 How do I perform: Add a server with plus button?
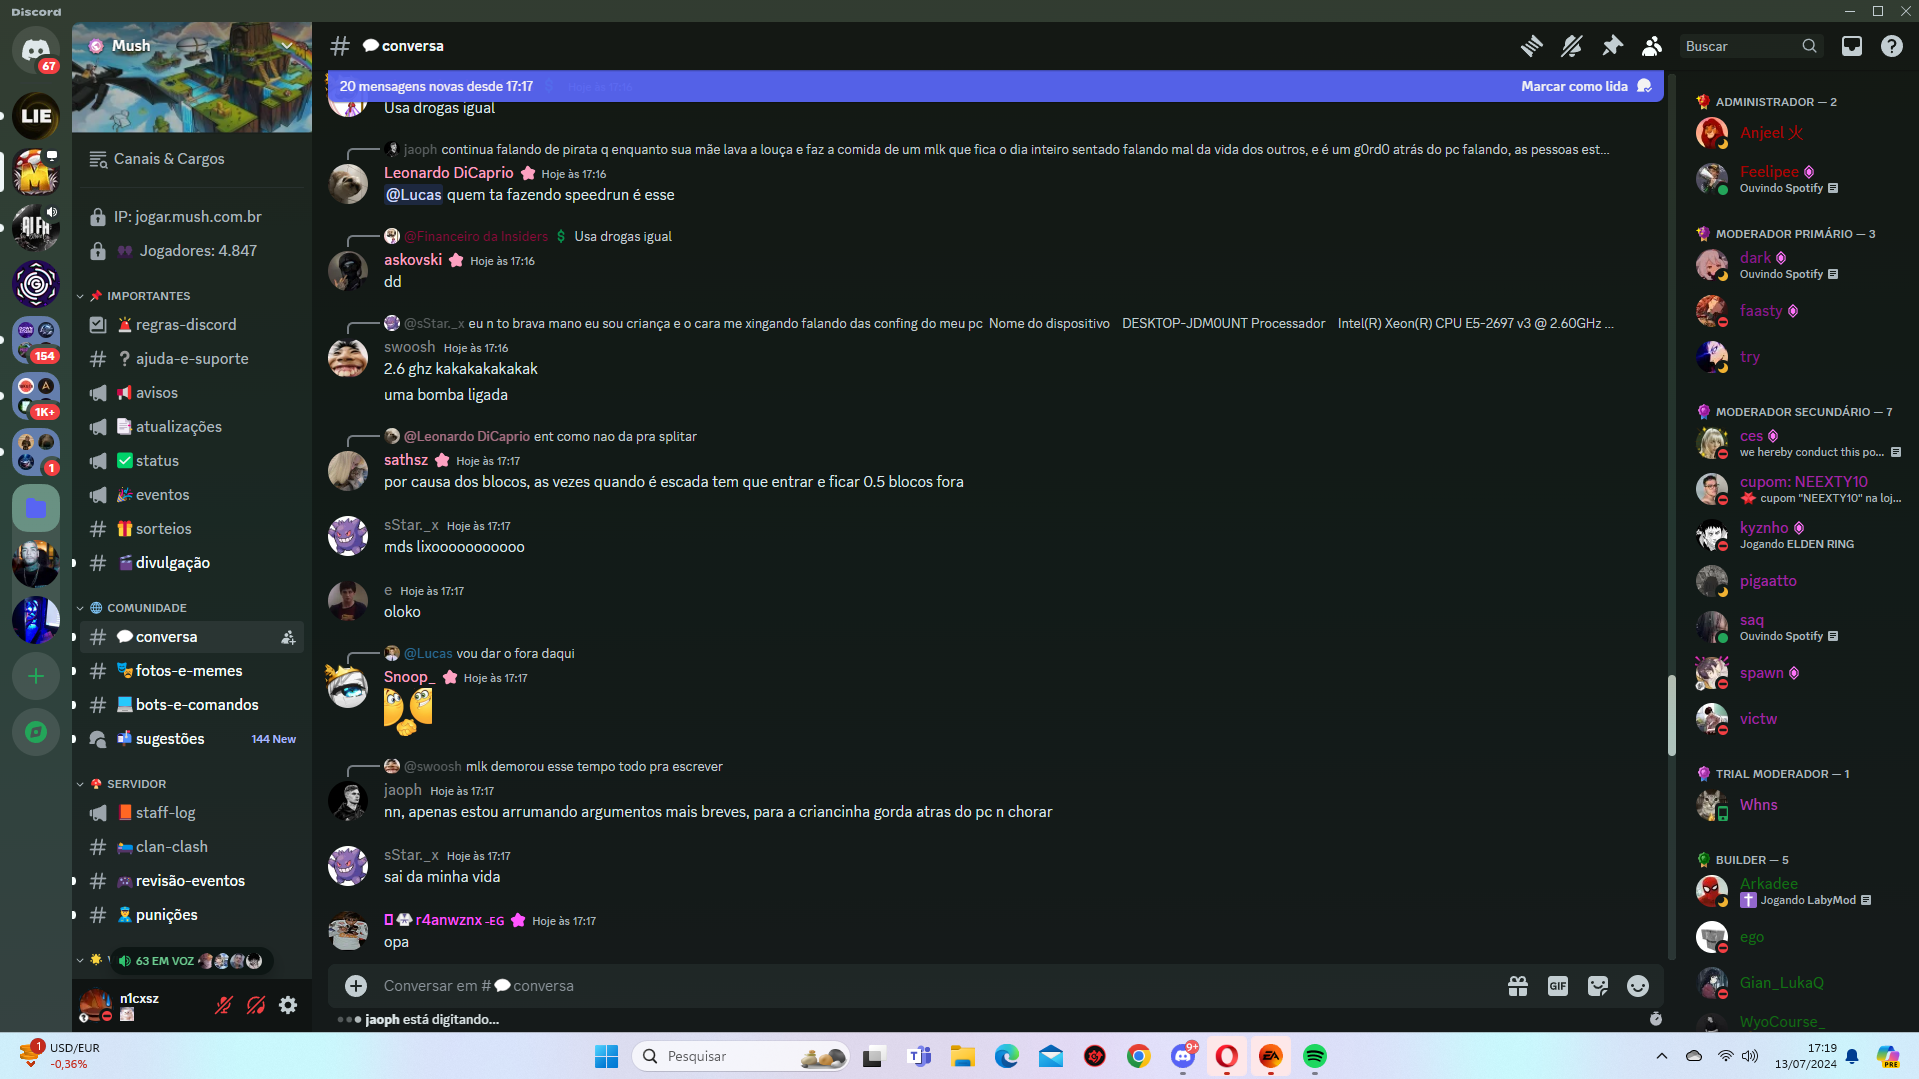[36, 676]
